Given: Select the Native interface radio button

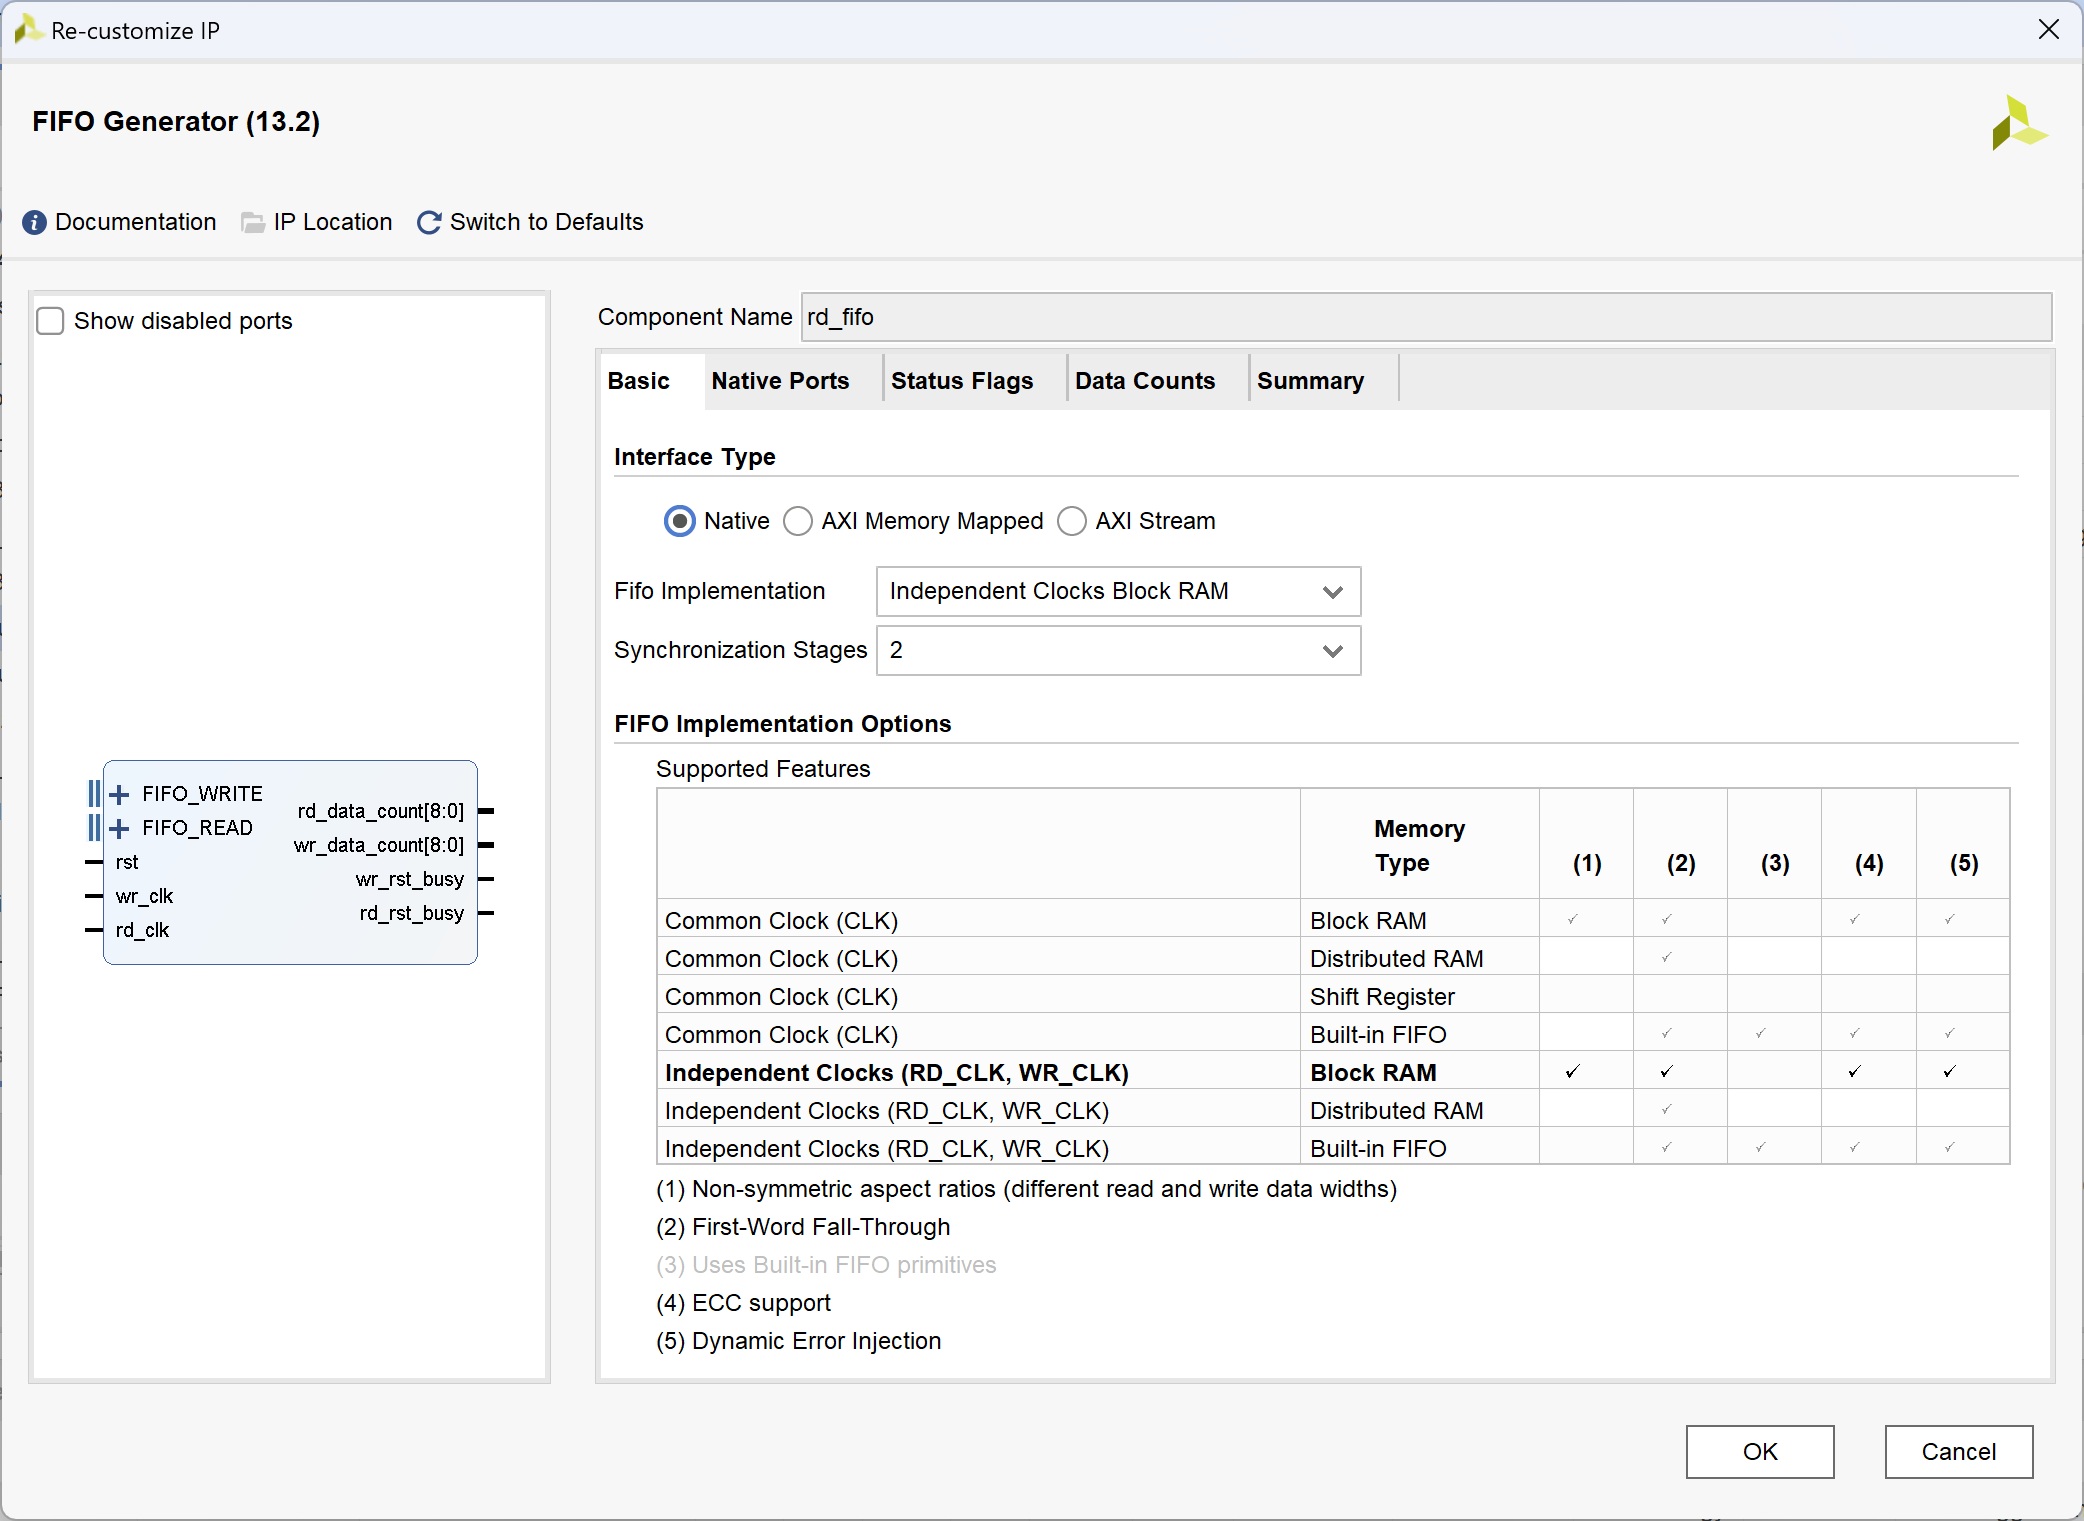Looking at the screenshot, I should pos(680,521).
